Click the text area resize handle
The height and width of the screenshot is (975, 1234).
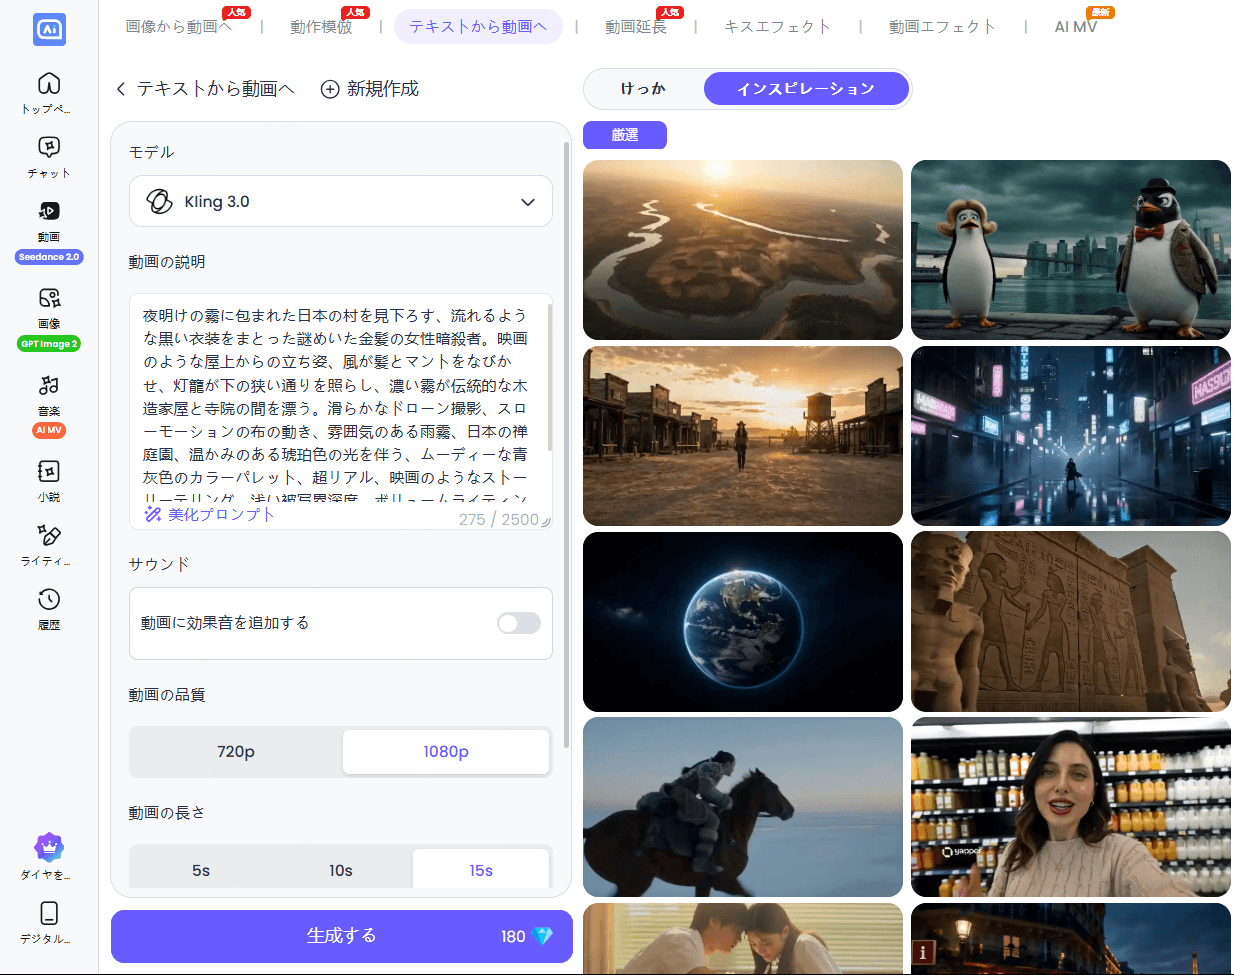click(x=546, y=521)
